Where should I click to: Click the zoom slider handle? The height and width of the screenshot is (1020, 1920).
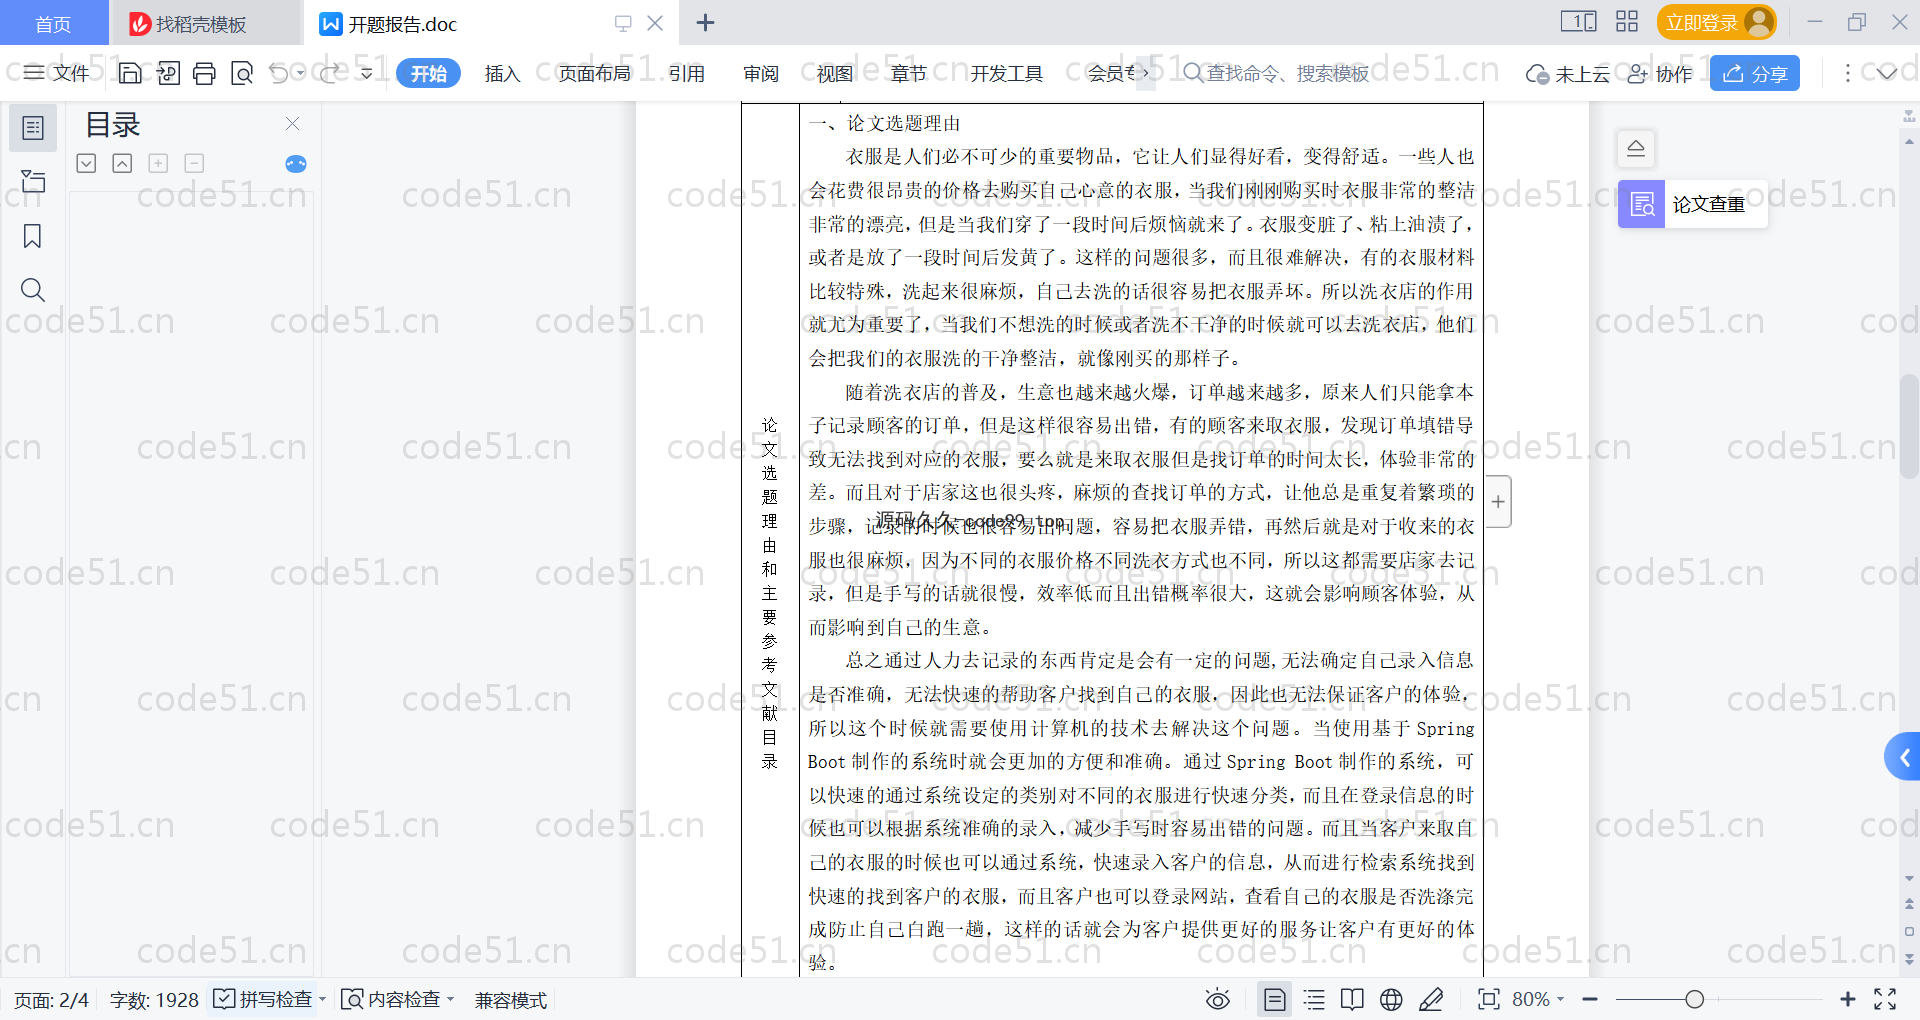(1694, 999)
